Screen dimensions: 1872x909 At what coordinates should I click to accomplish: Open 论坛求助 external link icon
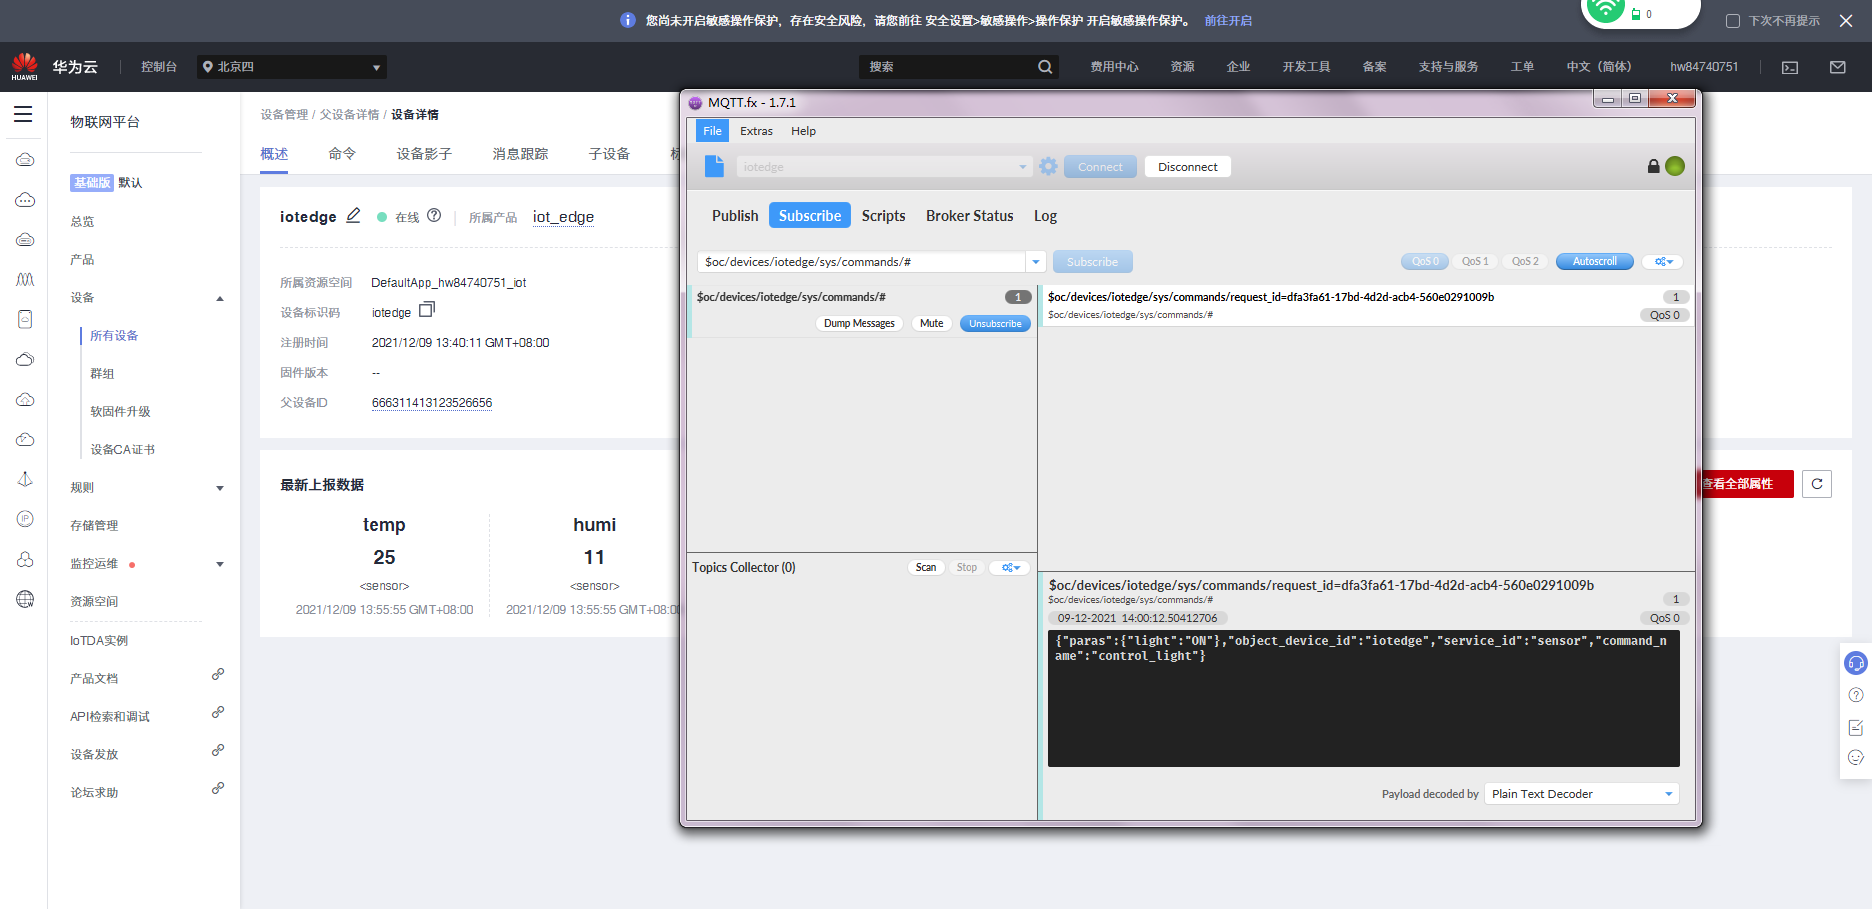[x=218, y=789]
